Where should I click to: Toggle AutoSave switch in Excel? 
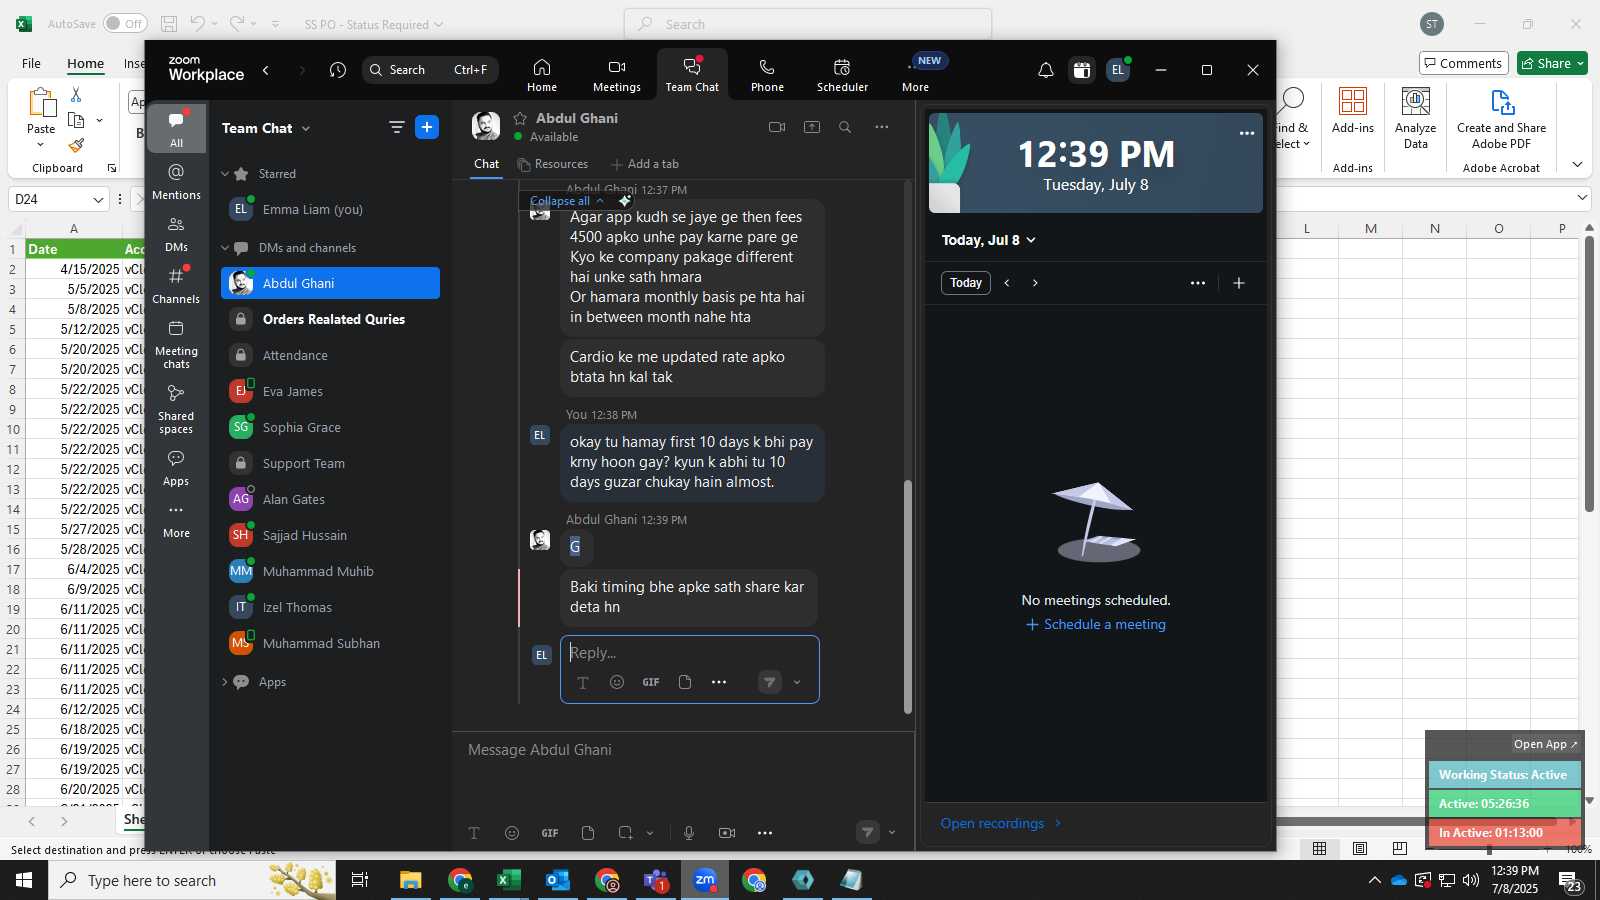tap(125, 24)
